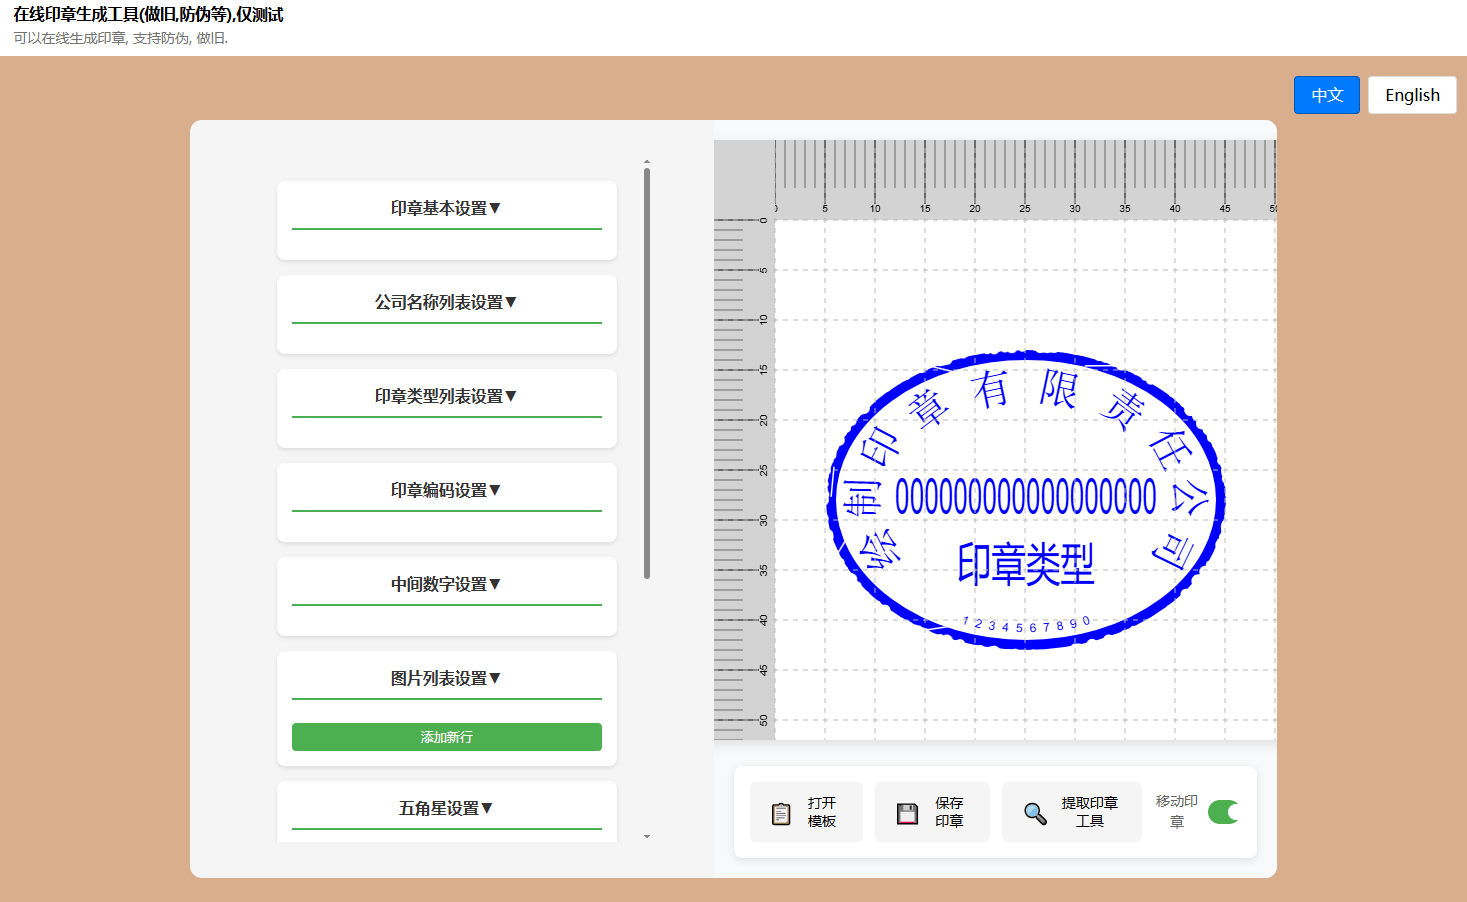This screenshot has height=902, width=1467.
Task: Expand the 印章基本设置 settings panel
Action: pos(446,207)
